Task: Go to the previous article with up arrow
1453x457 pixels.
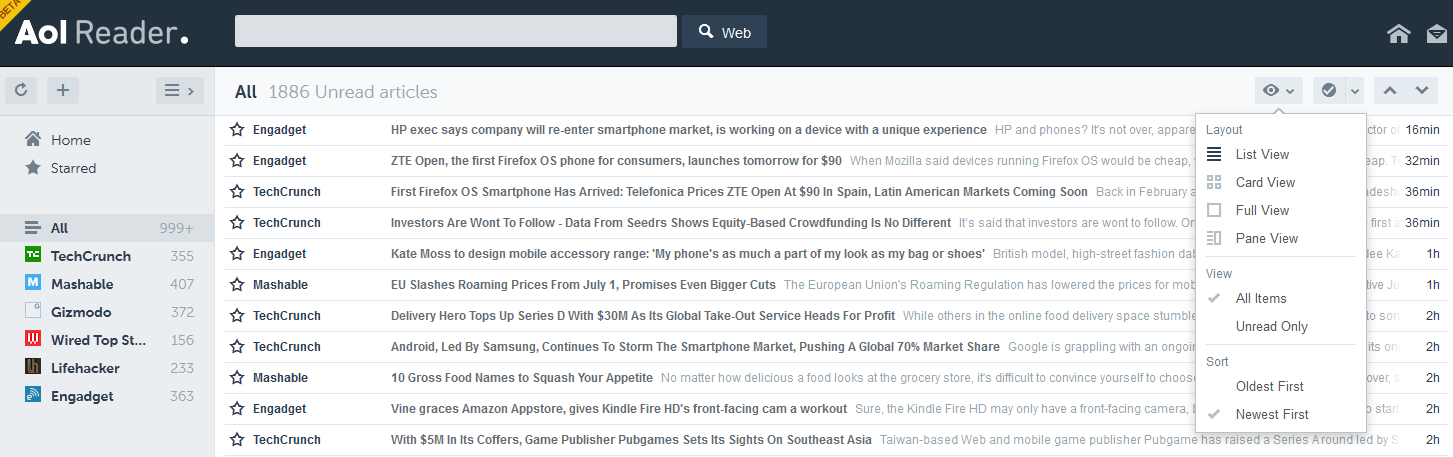Action: click(1389, 91)
